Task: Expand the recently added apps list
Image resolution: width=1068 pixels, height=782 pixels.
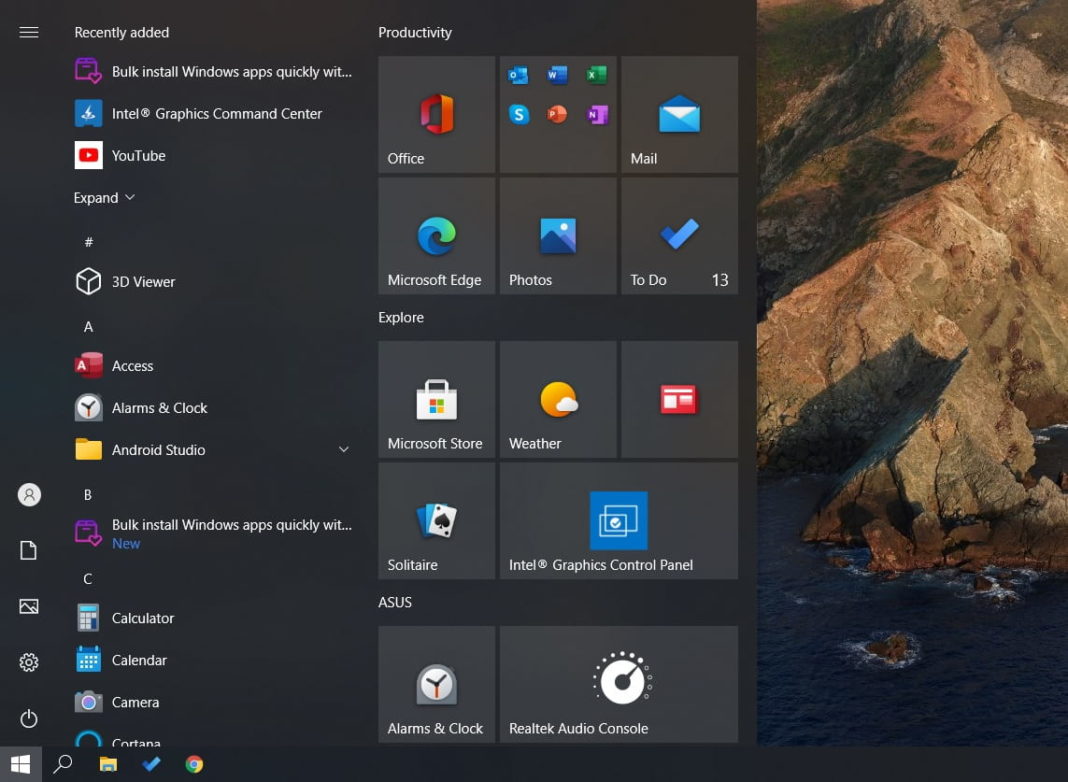Action: click(103, 197)
